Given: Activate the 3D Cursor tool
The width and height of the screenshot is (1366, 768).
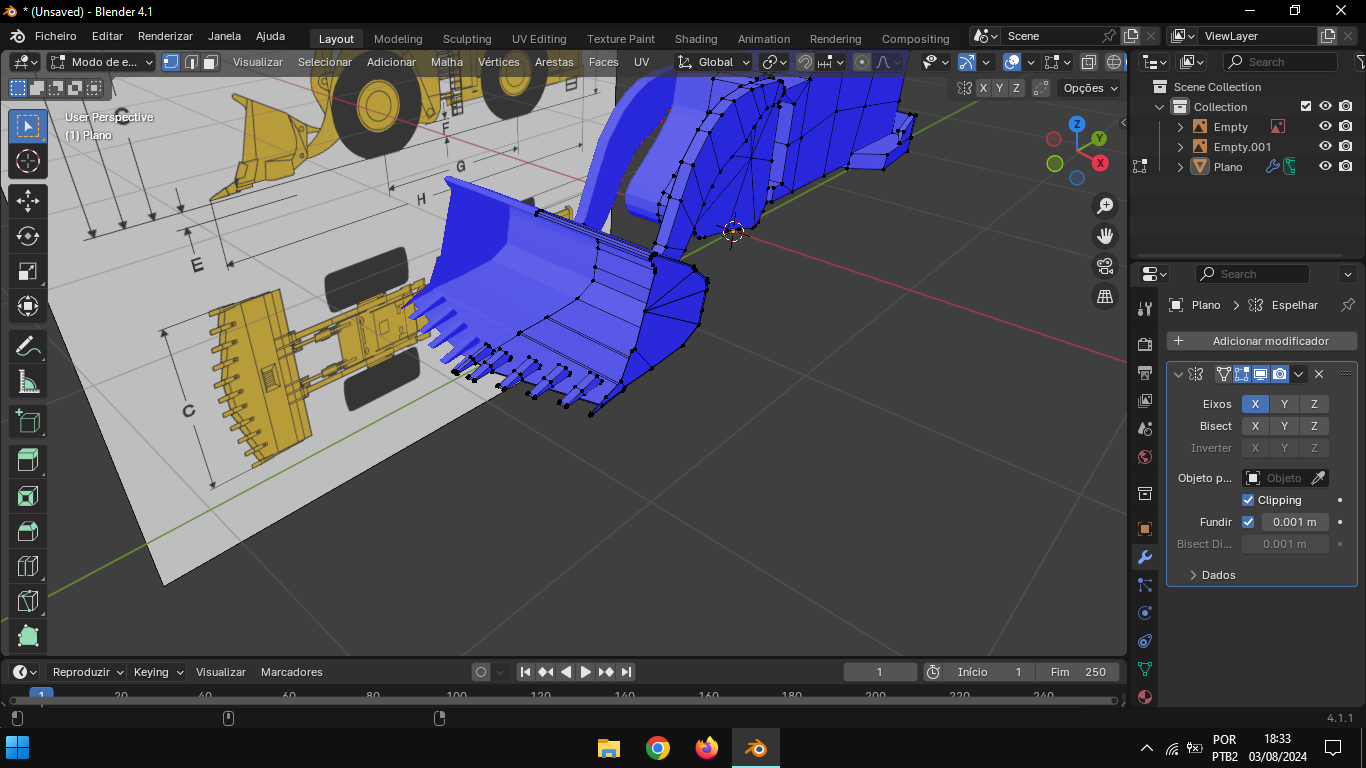Looking at the screenshot, I should [28, 162].
